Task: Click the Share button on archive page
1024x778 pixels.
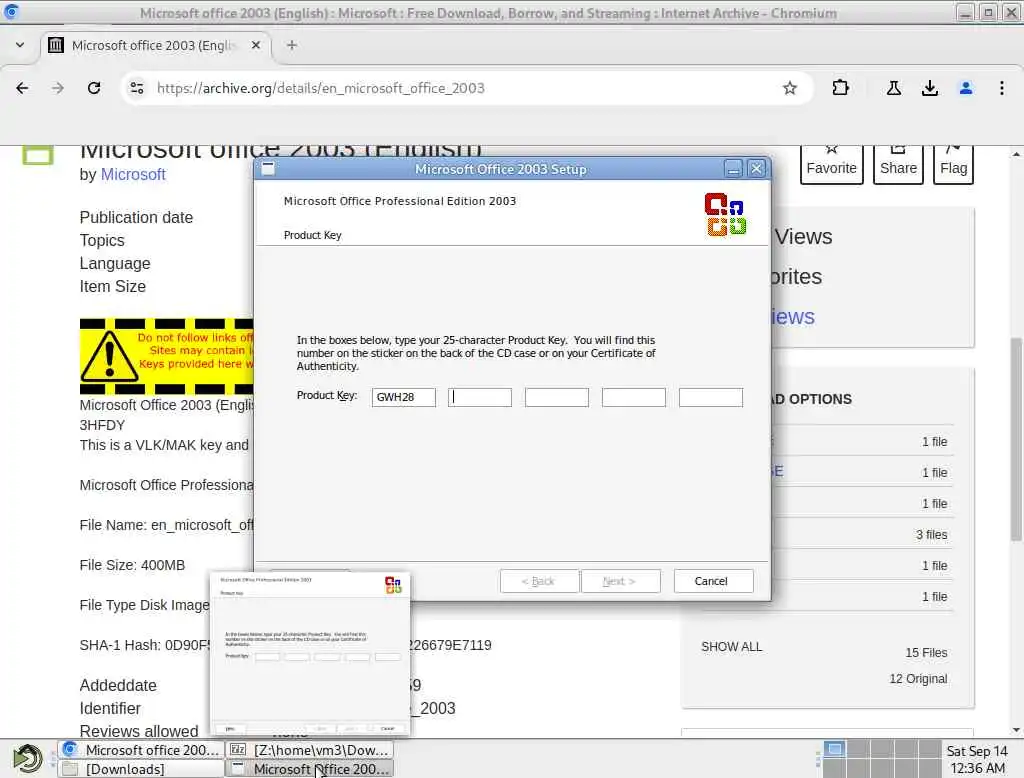Action: click(x=898, y=165)
